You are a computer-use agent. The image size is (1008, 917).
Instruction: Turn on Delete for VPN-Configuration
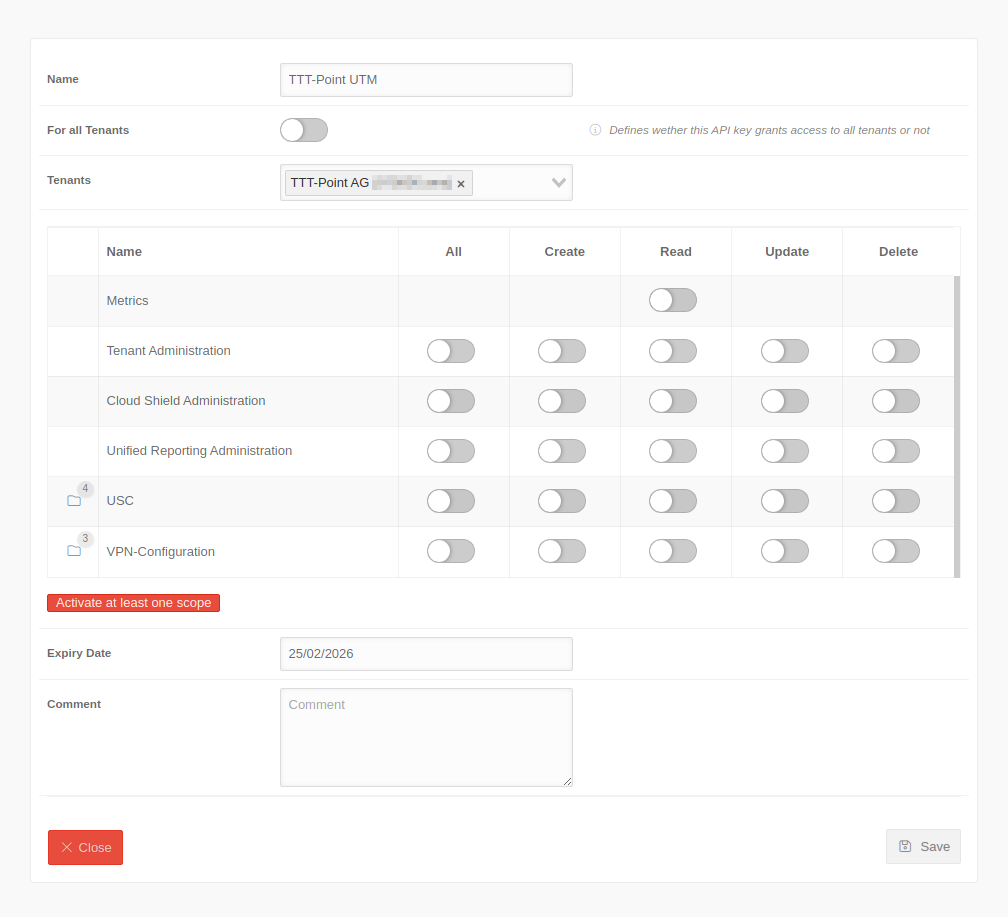point(895,551)
